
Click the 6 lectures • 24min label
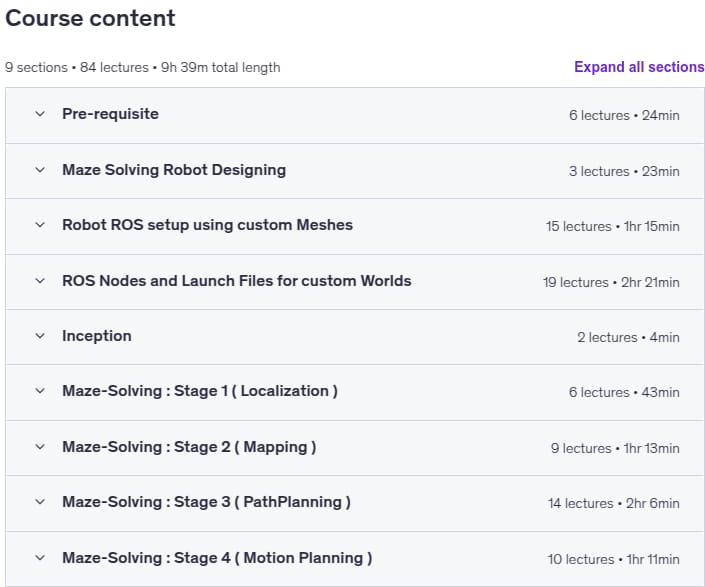tap(624, 116)
